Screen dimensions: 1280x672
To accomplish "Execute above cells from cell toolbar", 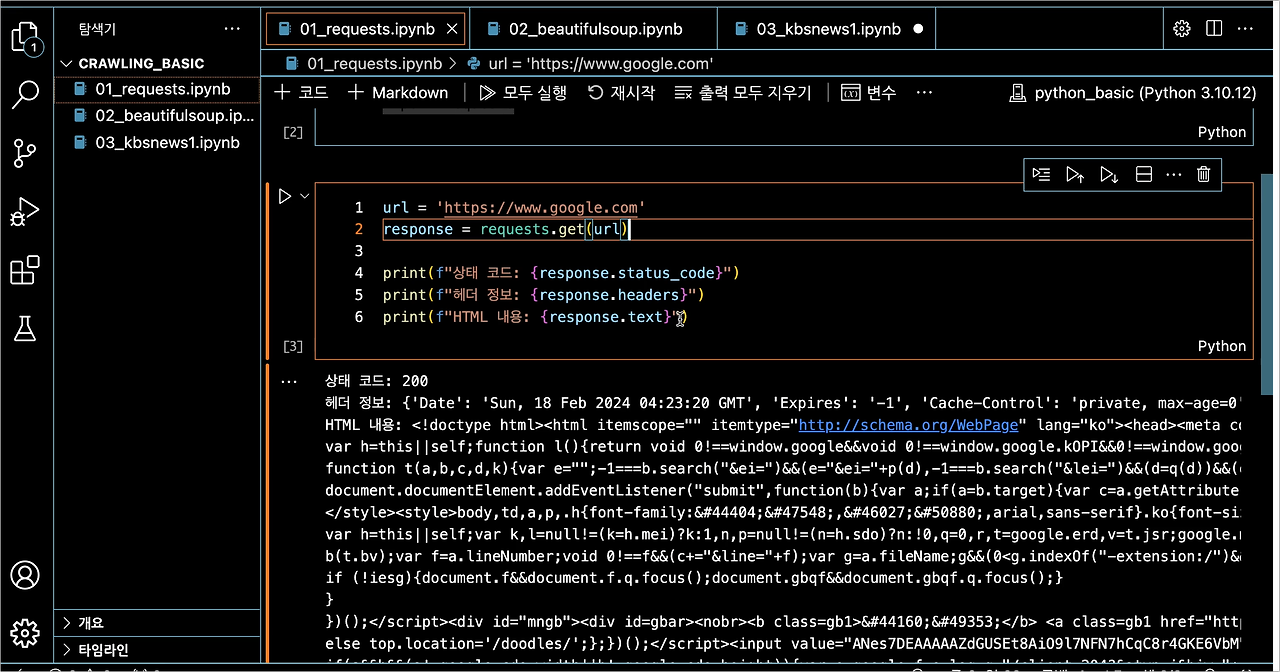I will (x=1075, y=175).
